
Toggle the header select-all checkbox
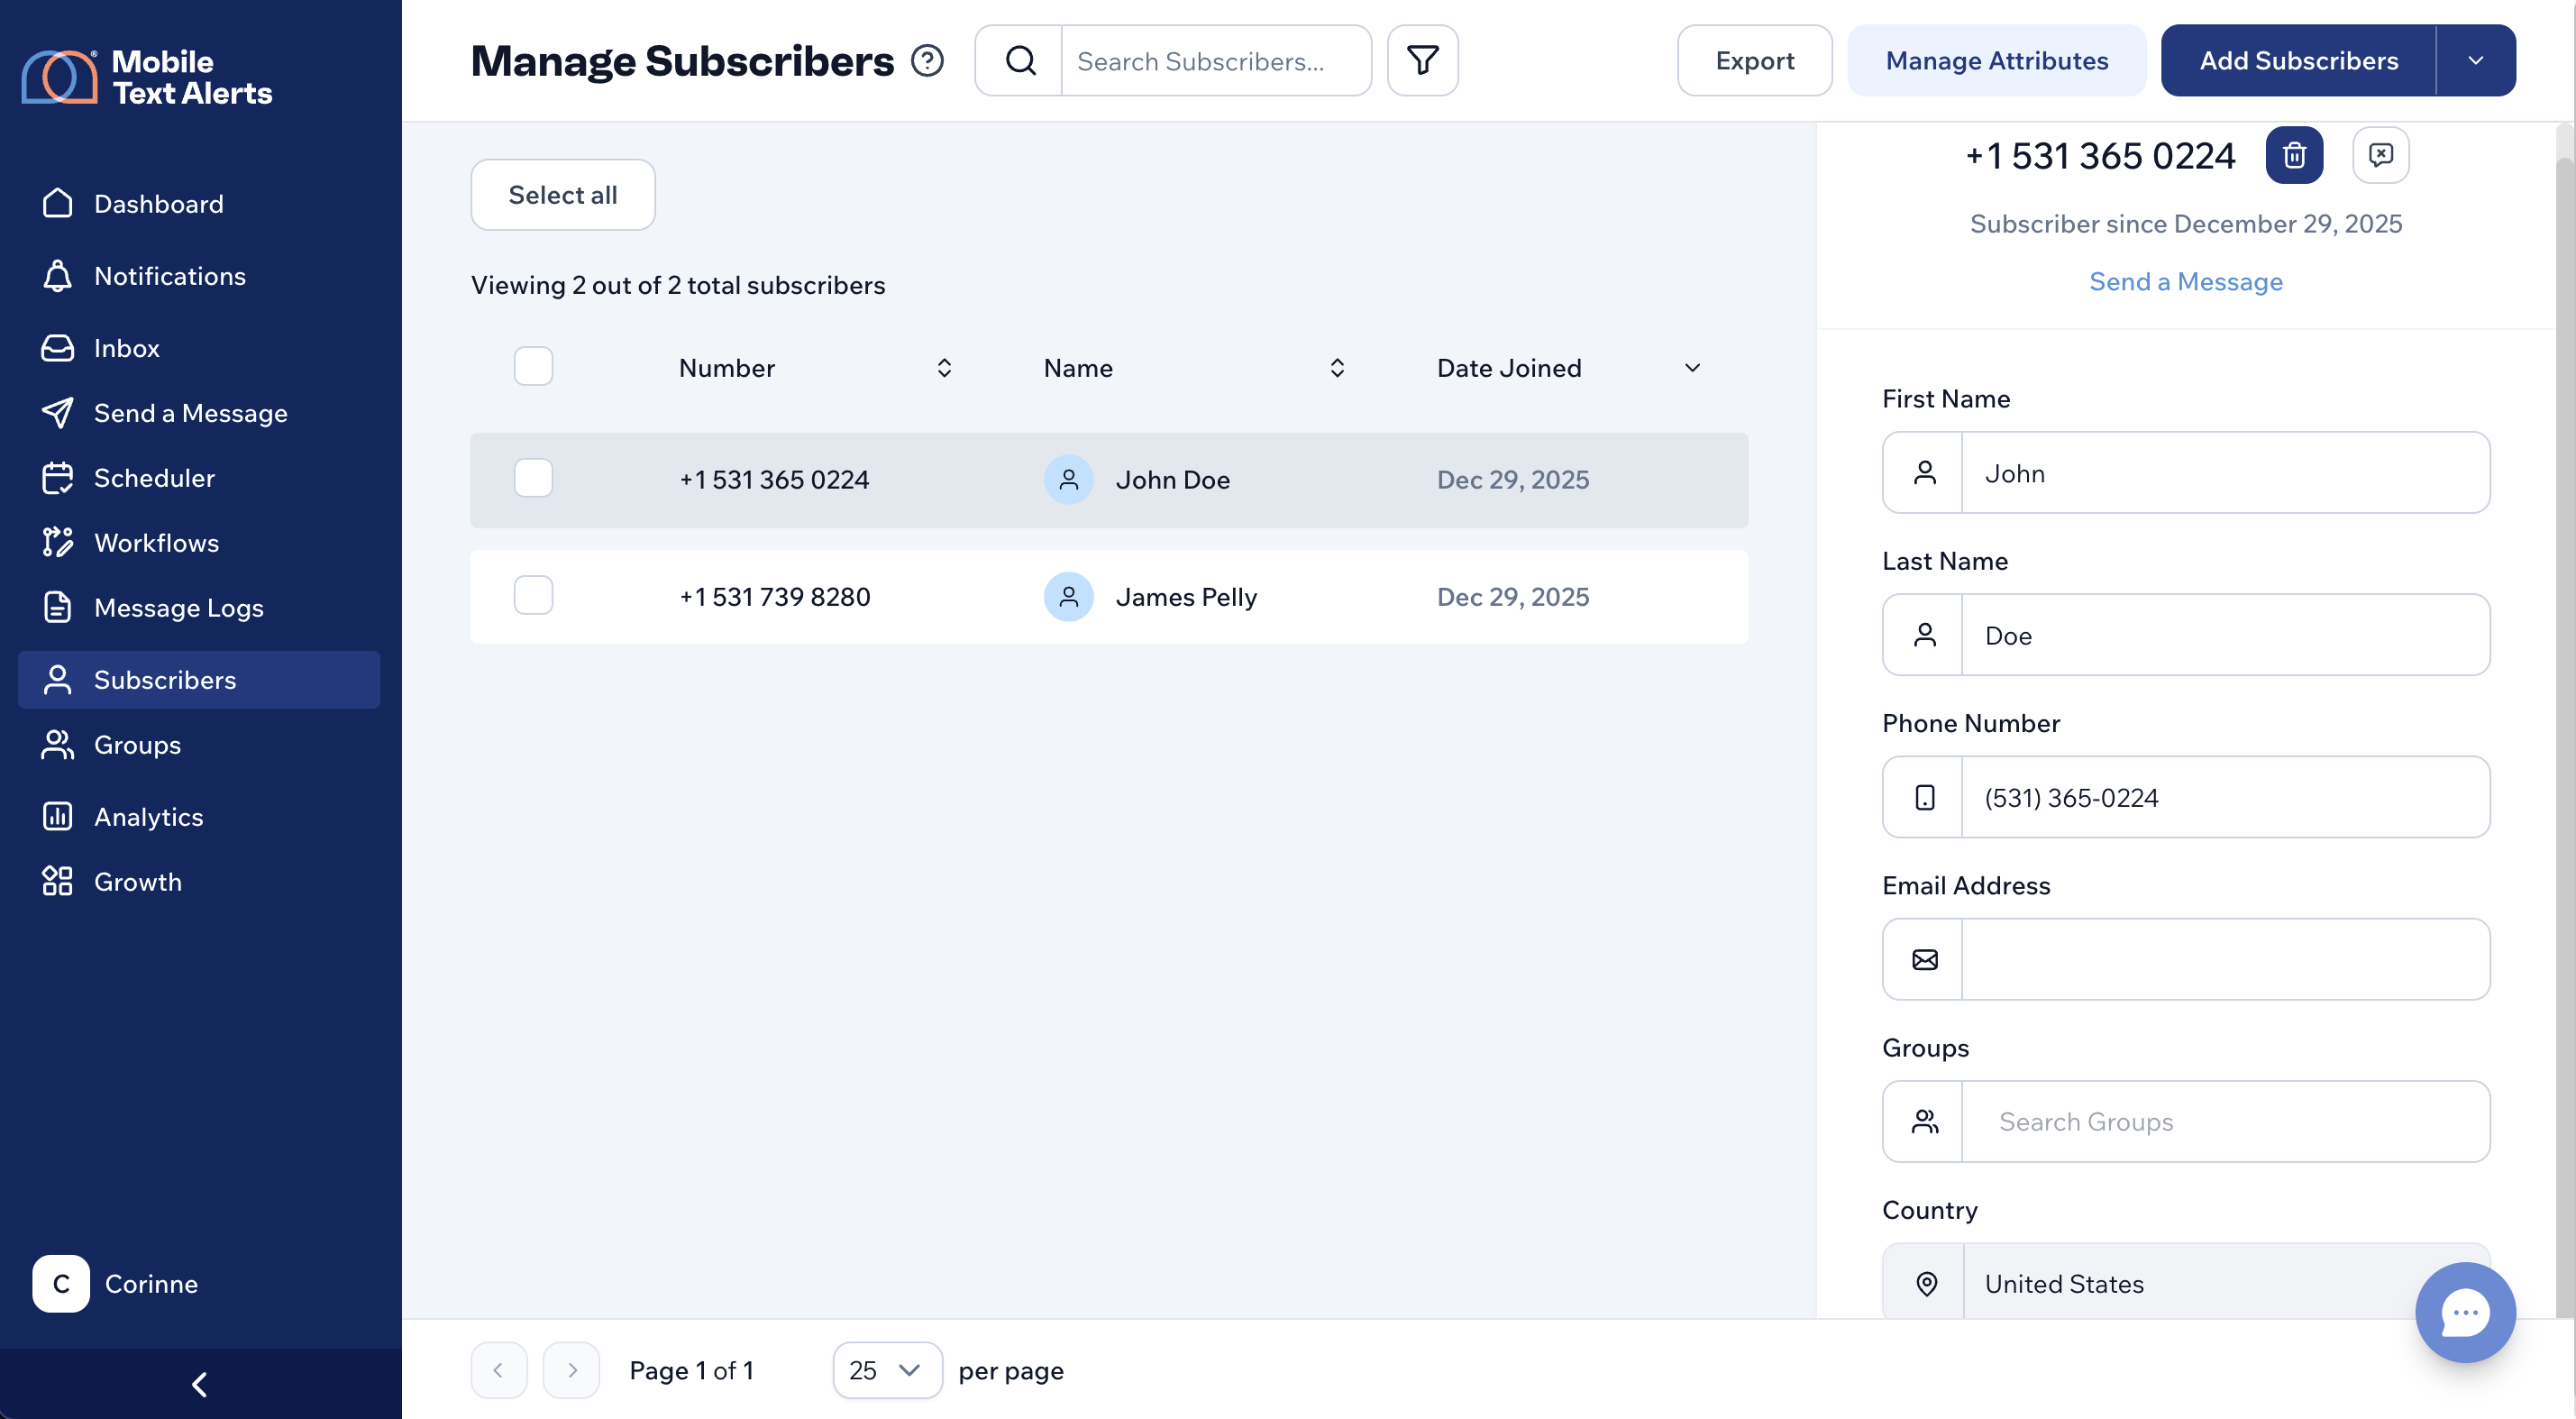pos(533,366)
